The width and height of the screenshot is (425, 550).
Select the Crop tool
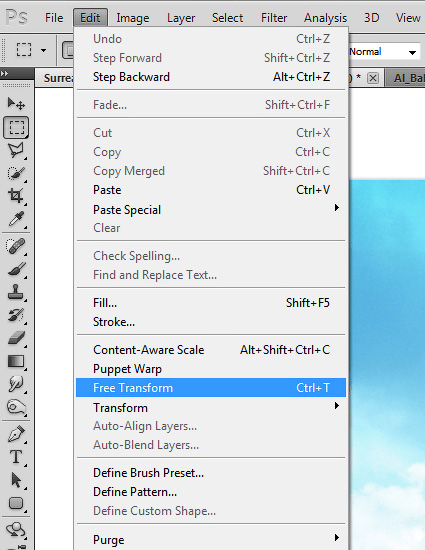click(x=16, y=196)
